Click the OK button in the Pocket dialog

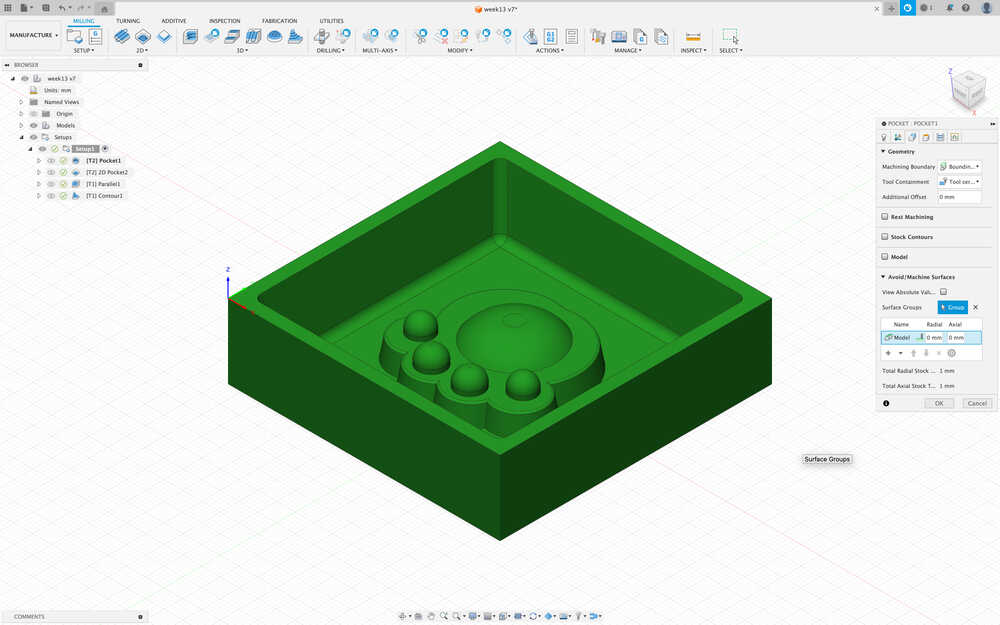point(939,404)
